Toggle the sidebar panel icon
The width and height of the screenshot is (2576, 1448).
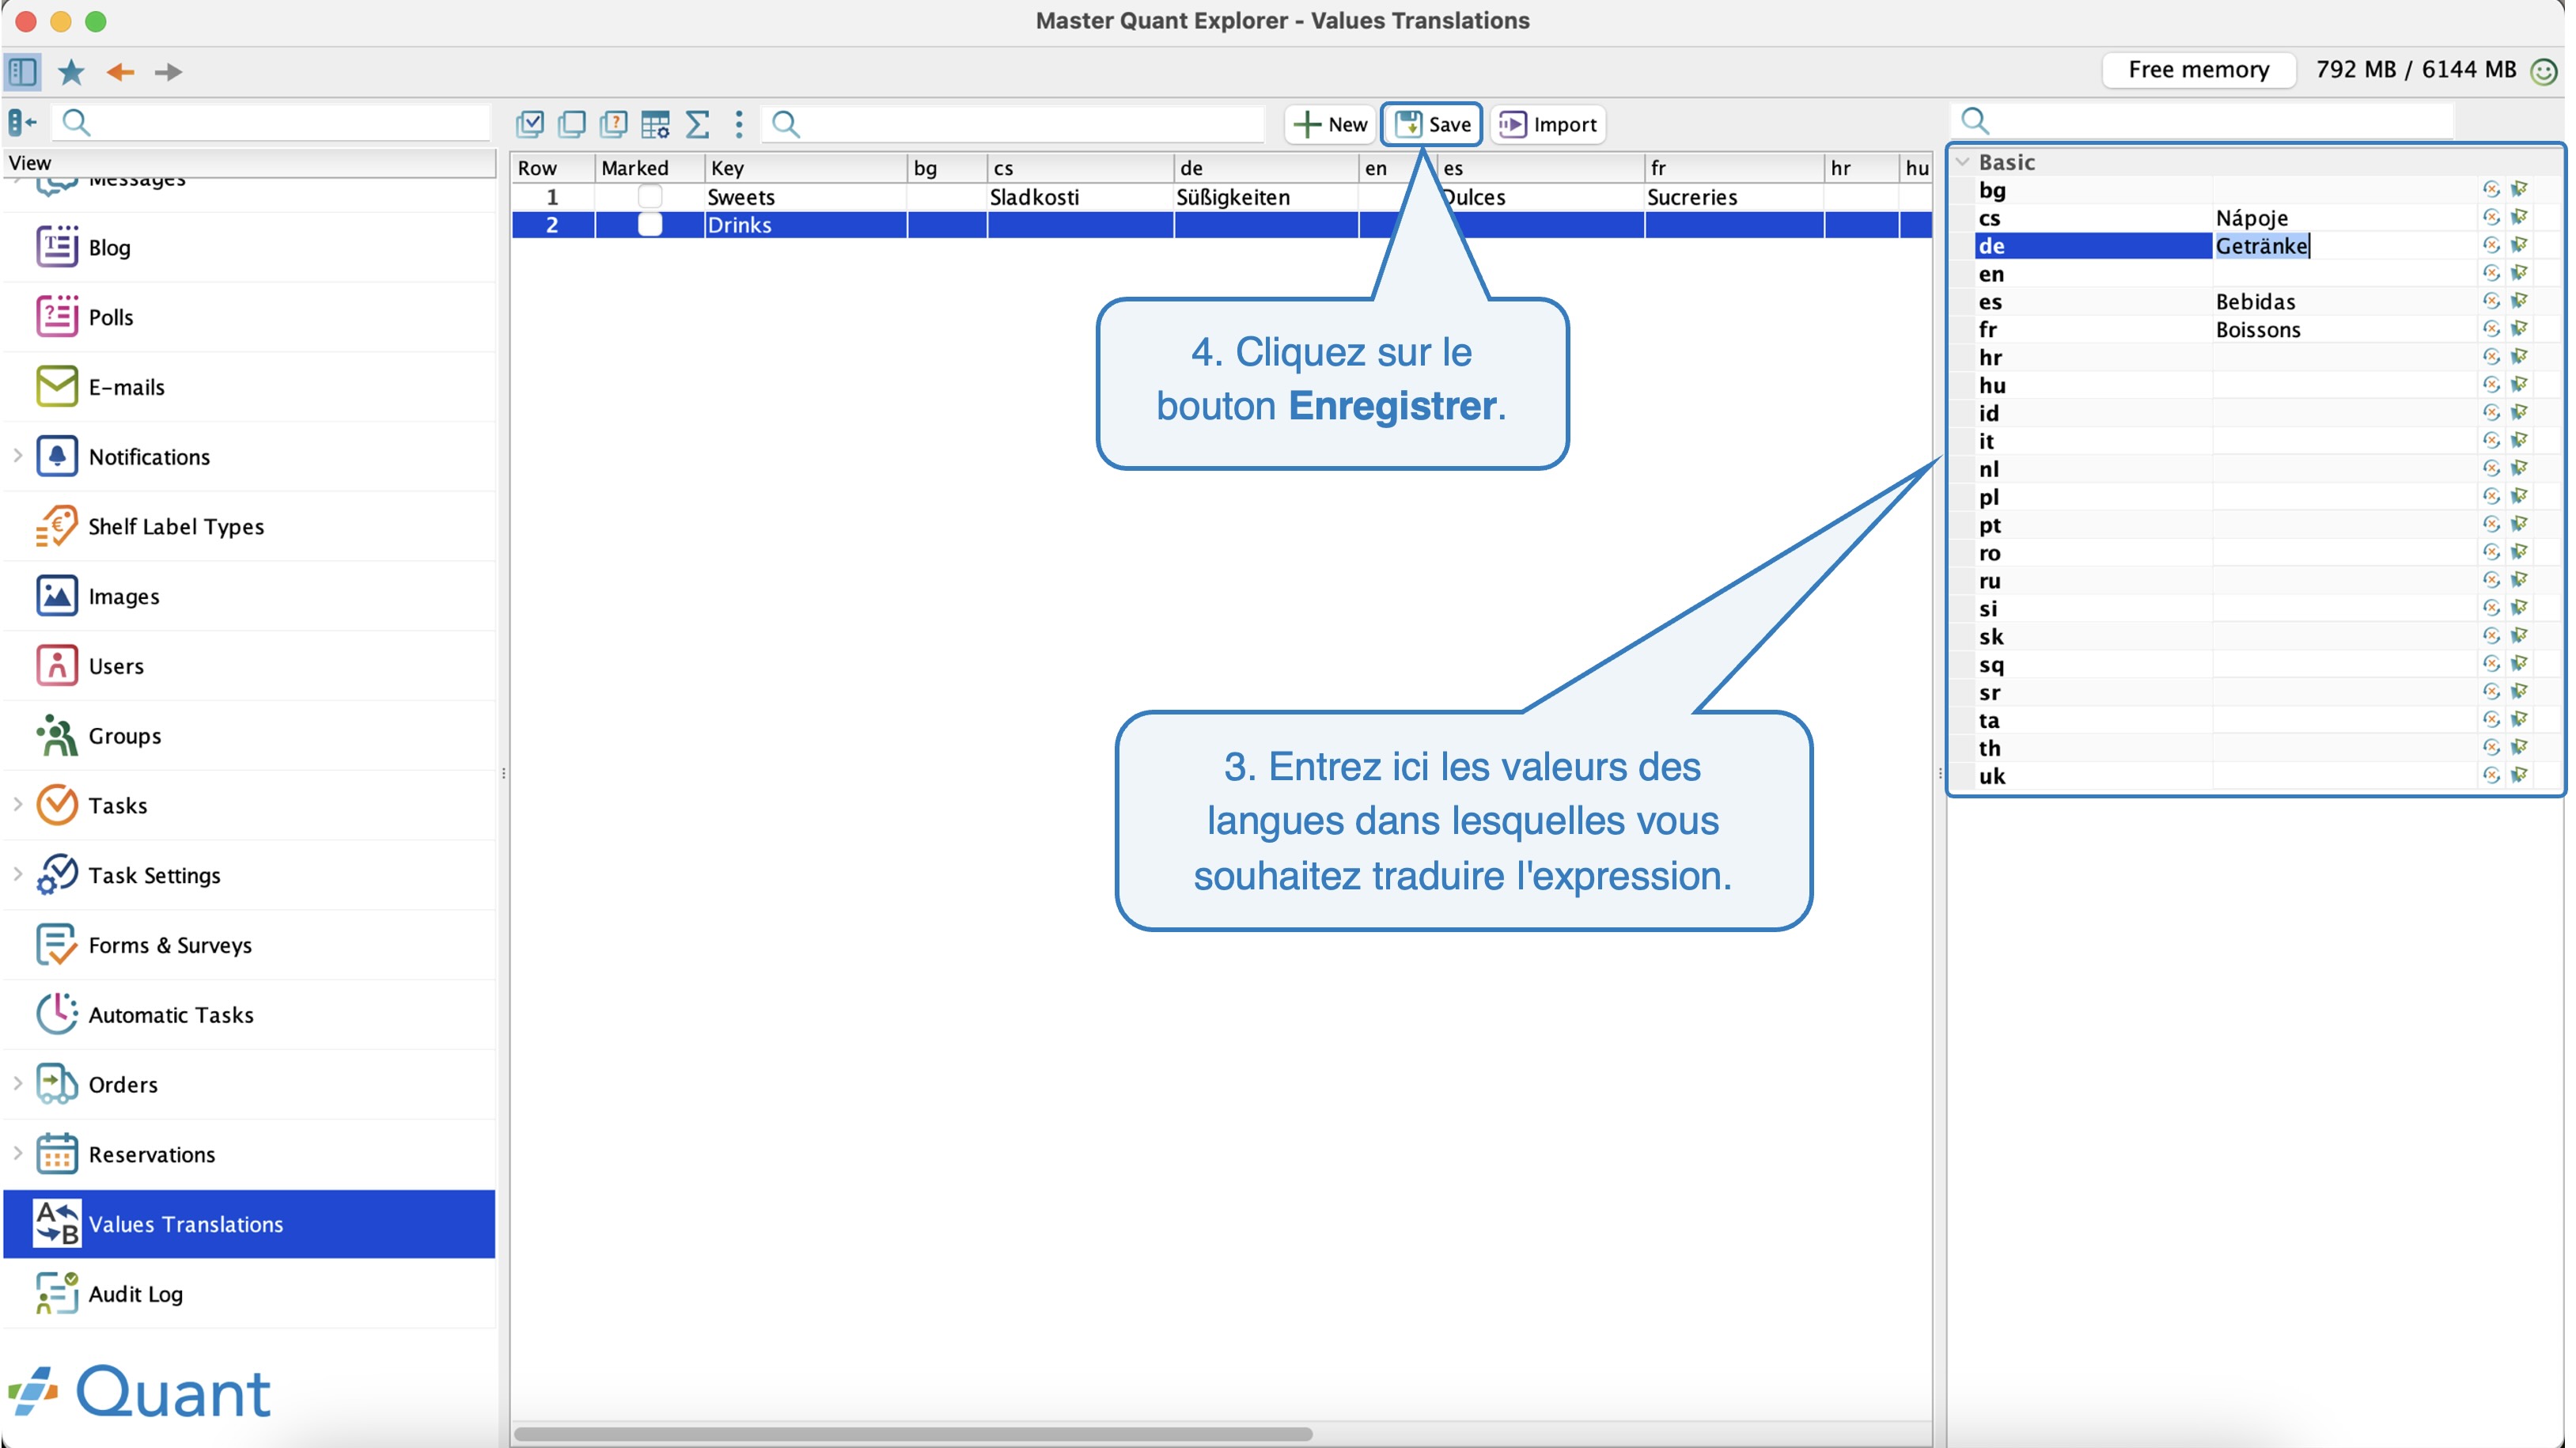point(23,71)
